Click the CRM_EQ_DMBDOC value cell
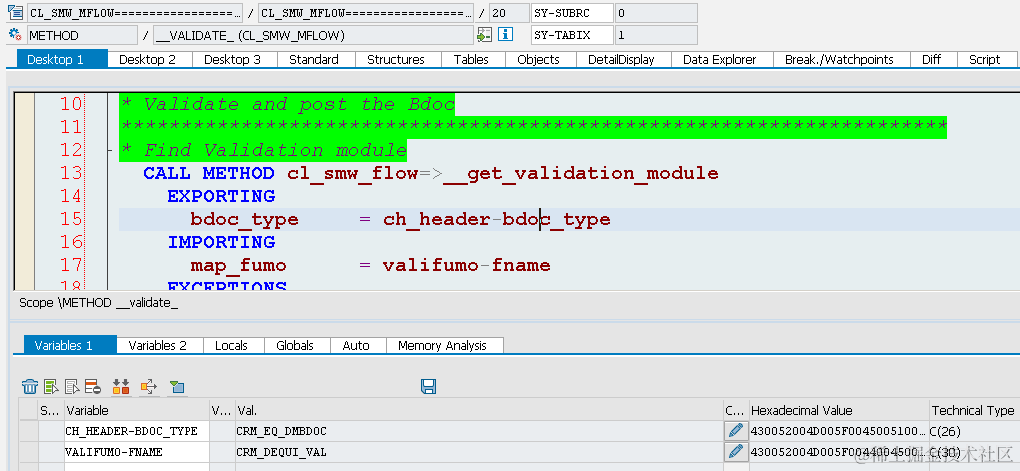Screen dimensions: 1020x471 (479, 431)
